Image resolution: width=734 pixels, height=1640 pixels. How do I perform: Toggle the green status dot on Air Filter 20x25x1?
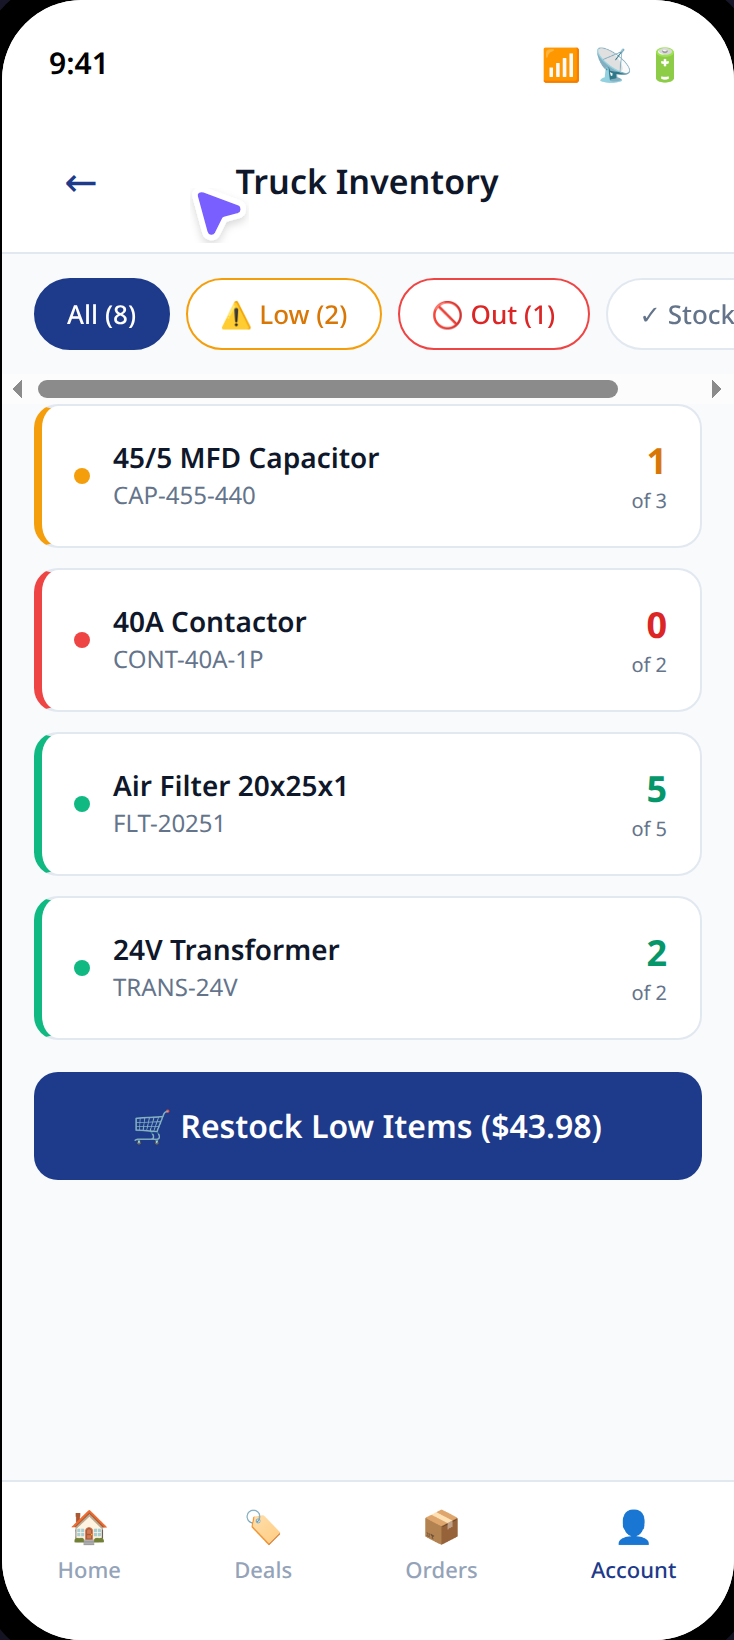pos(81,803)
